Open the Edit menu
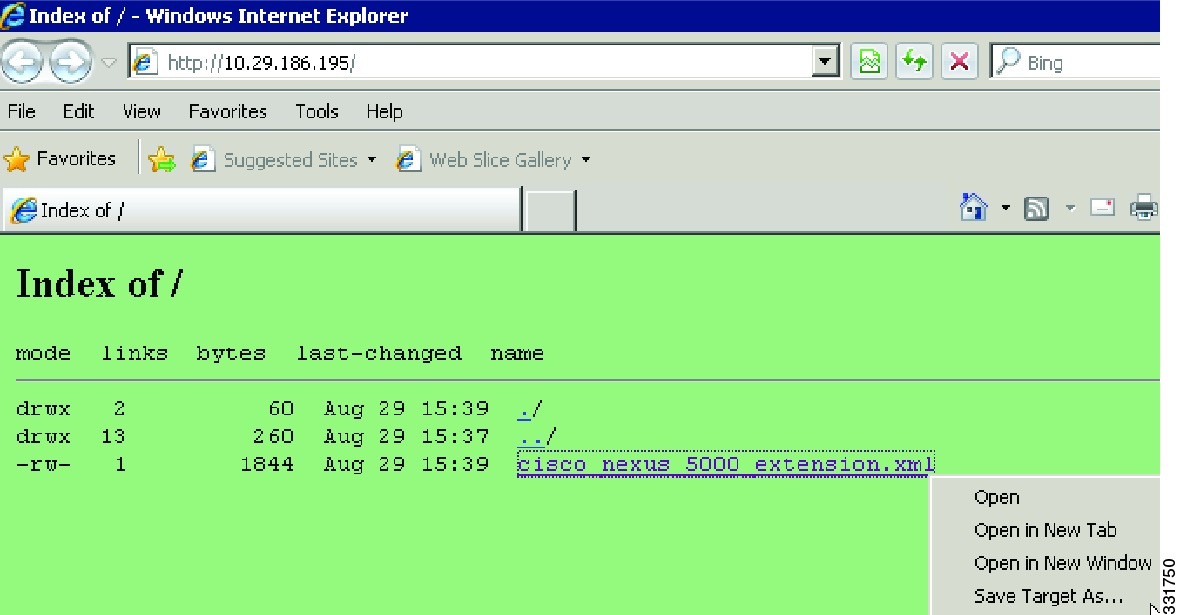The width and height of the screenshot is (1179, 615). coord(78,111)
